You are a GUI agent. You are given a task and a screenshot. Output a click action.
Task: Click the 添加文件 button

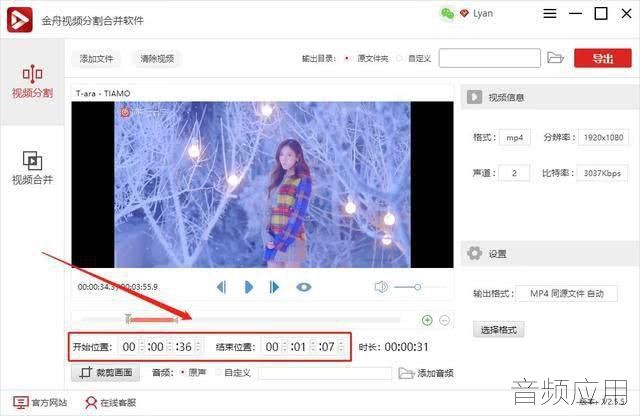tap(96, 58)
